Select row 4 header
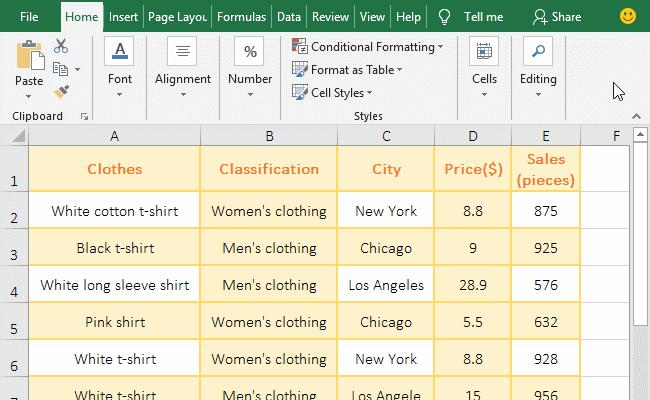 coord(14,284)
